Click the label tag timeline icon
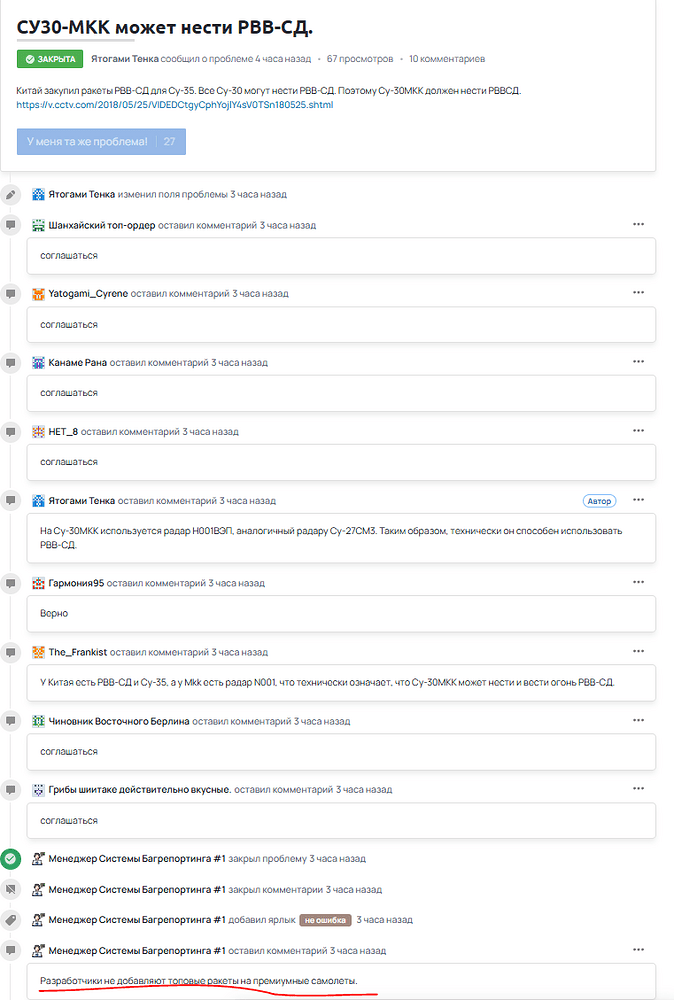Screen dimensions: 674x1000 pyautogui.click(x=11, y=920)
